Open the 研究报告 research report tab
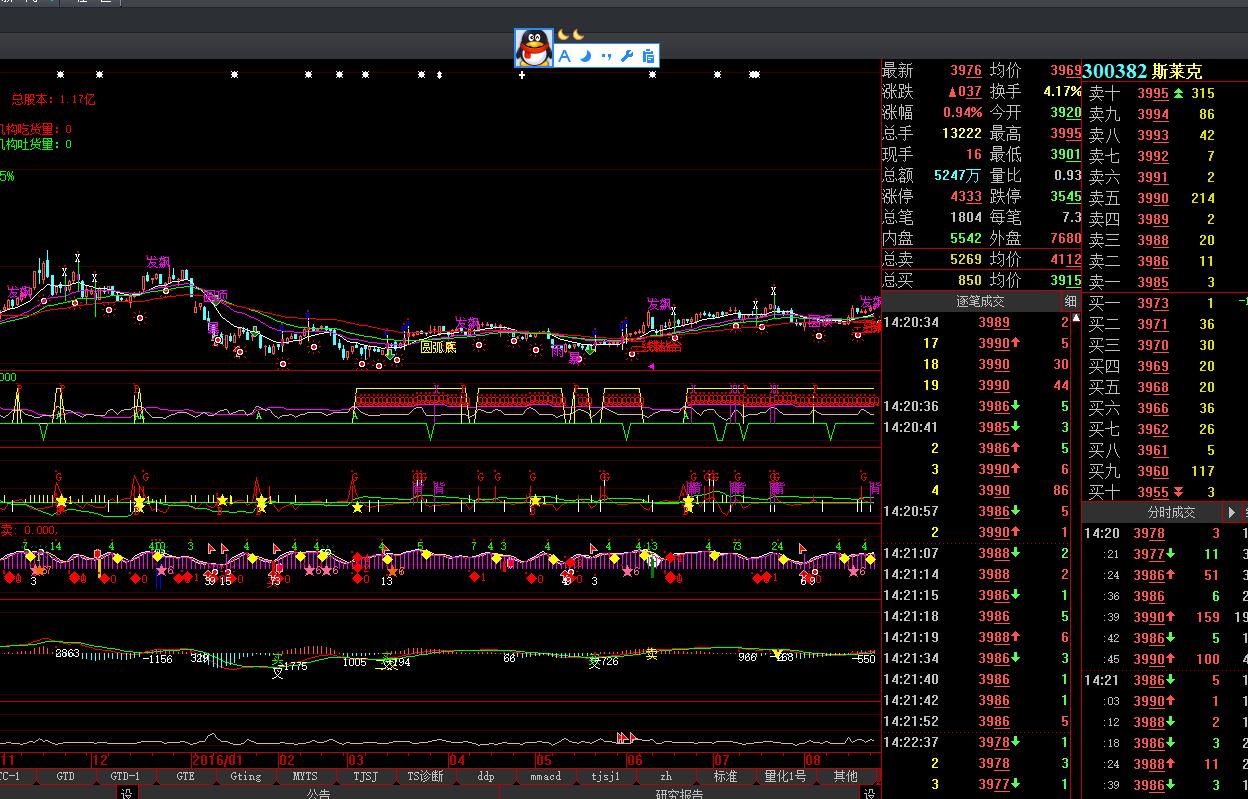Image resolution: width=1248 pixels, height=799 pixels. pyautogui.click(x=679, y=793)
